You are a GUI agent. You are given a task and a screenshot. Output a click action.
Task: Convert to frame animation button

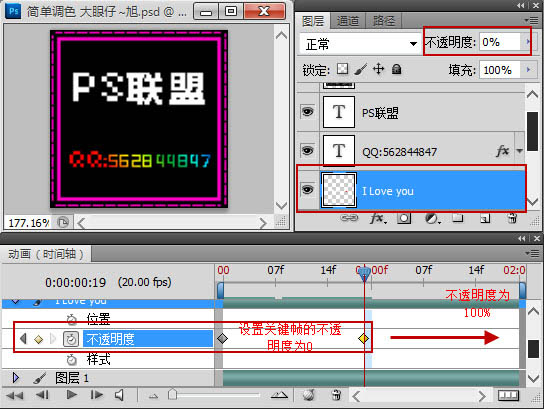(x=508, y=395)
